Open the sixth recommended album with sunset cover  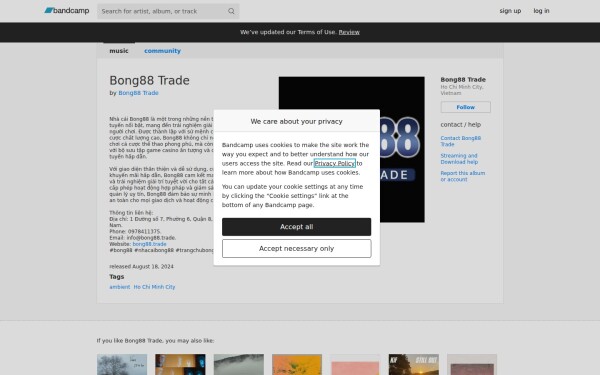(414, 364)
